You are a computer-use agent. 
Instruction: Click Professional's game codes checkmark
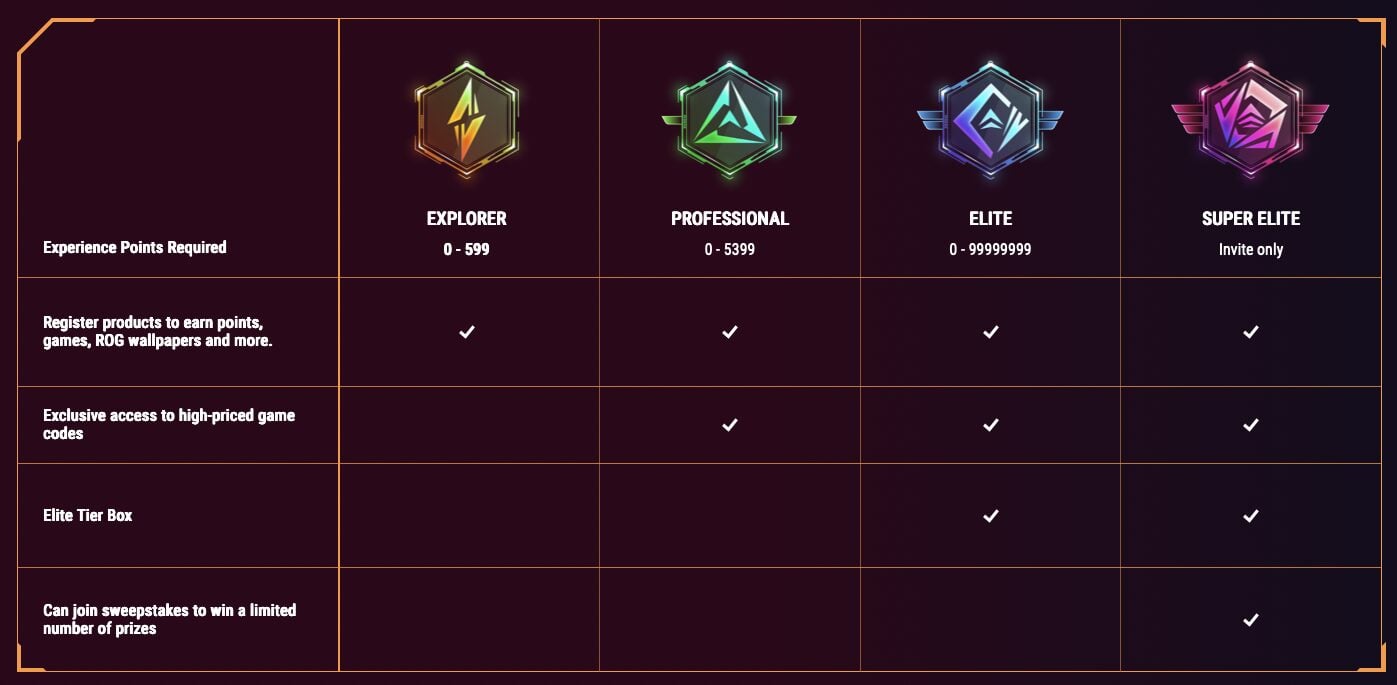[x=730, y=425]
